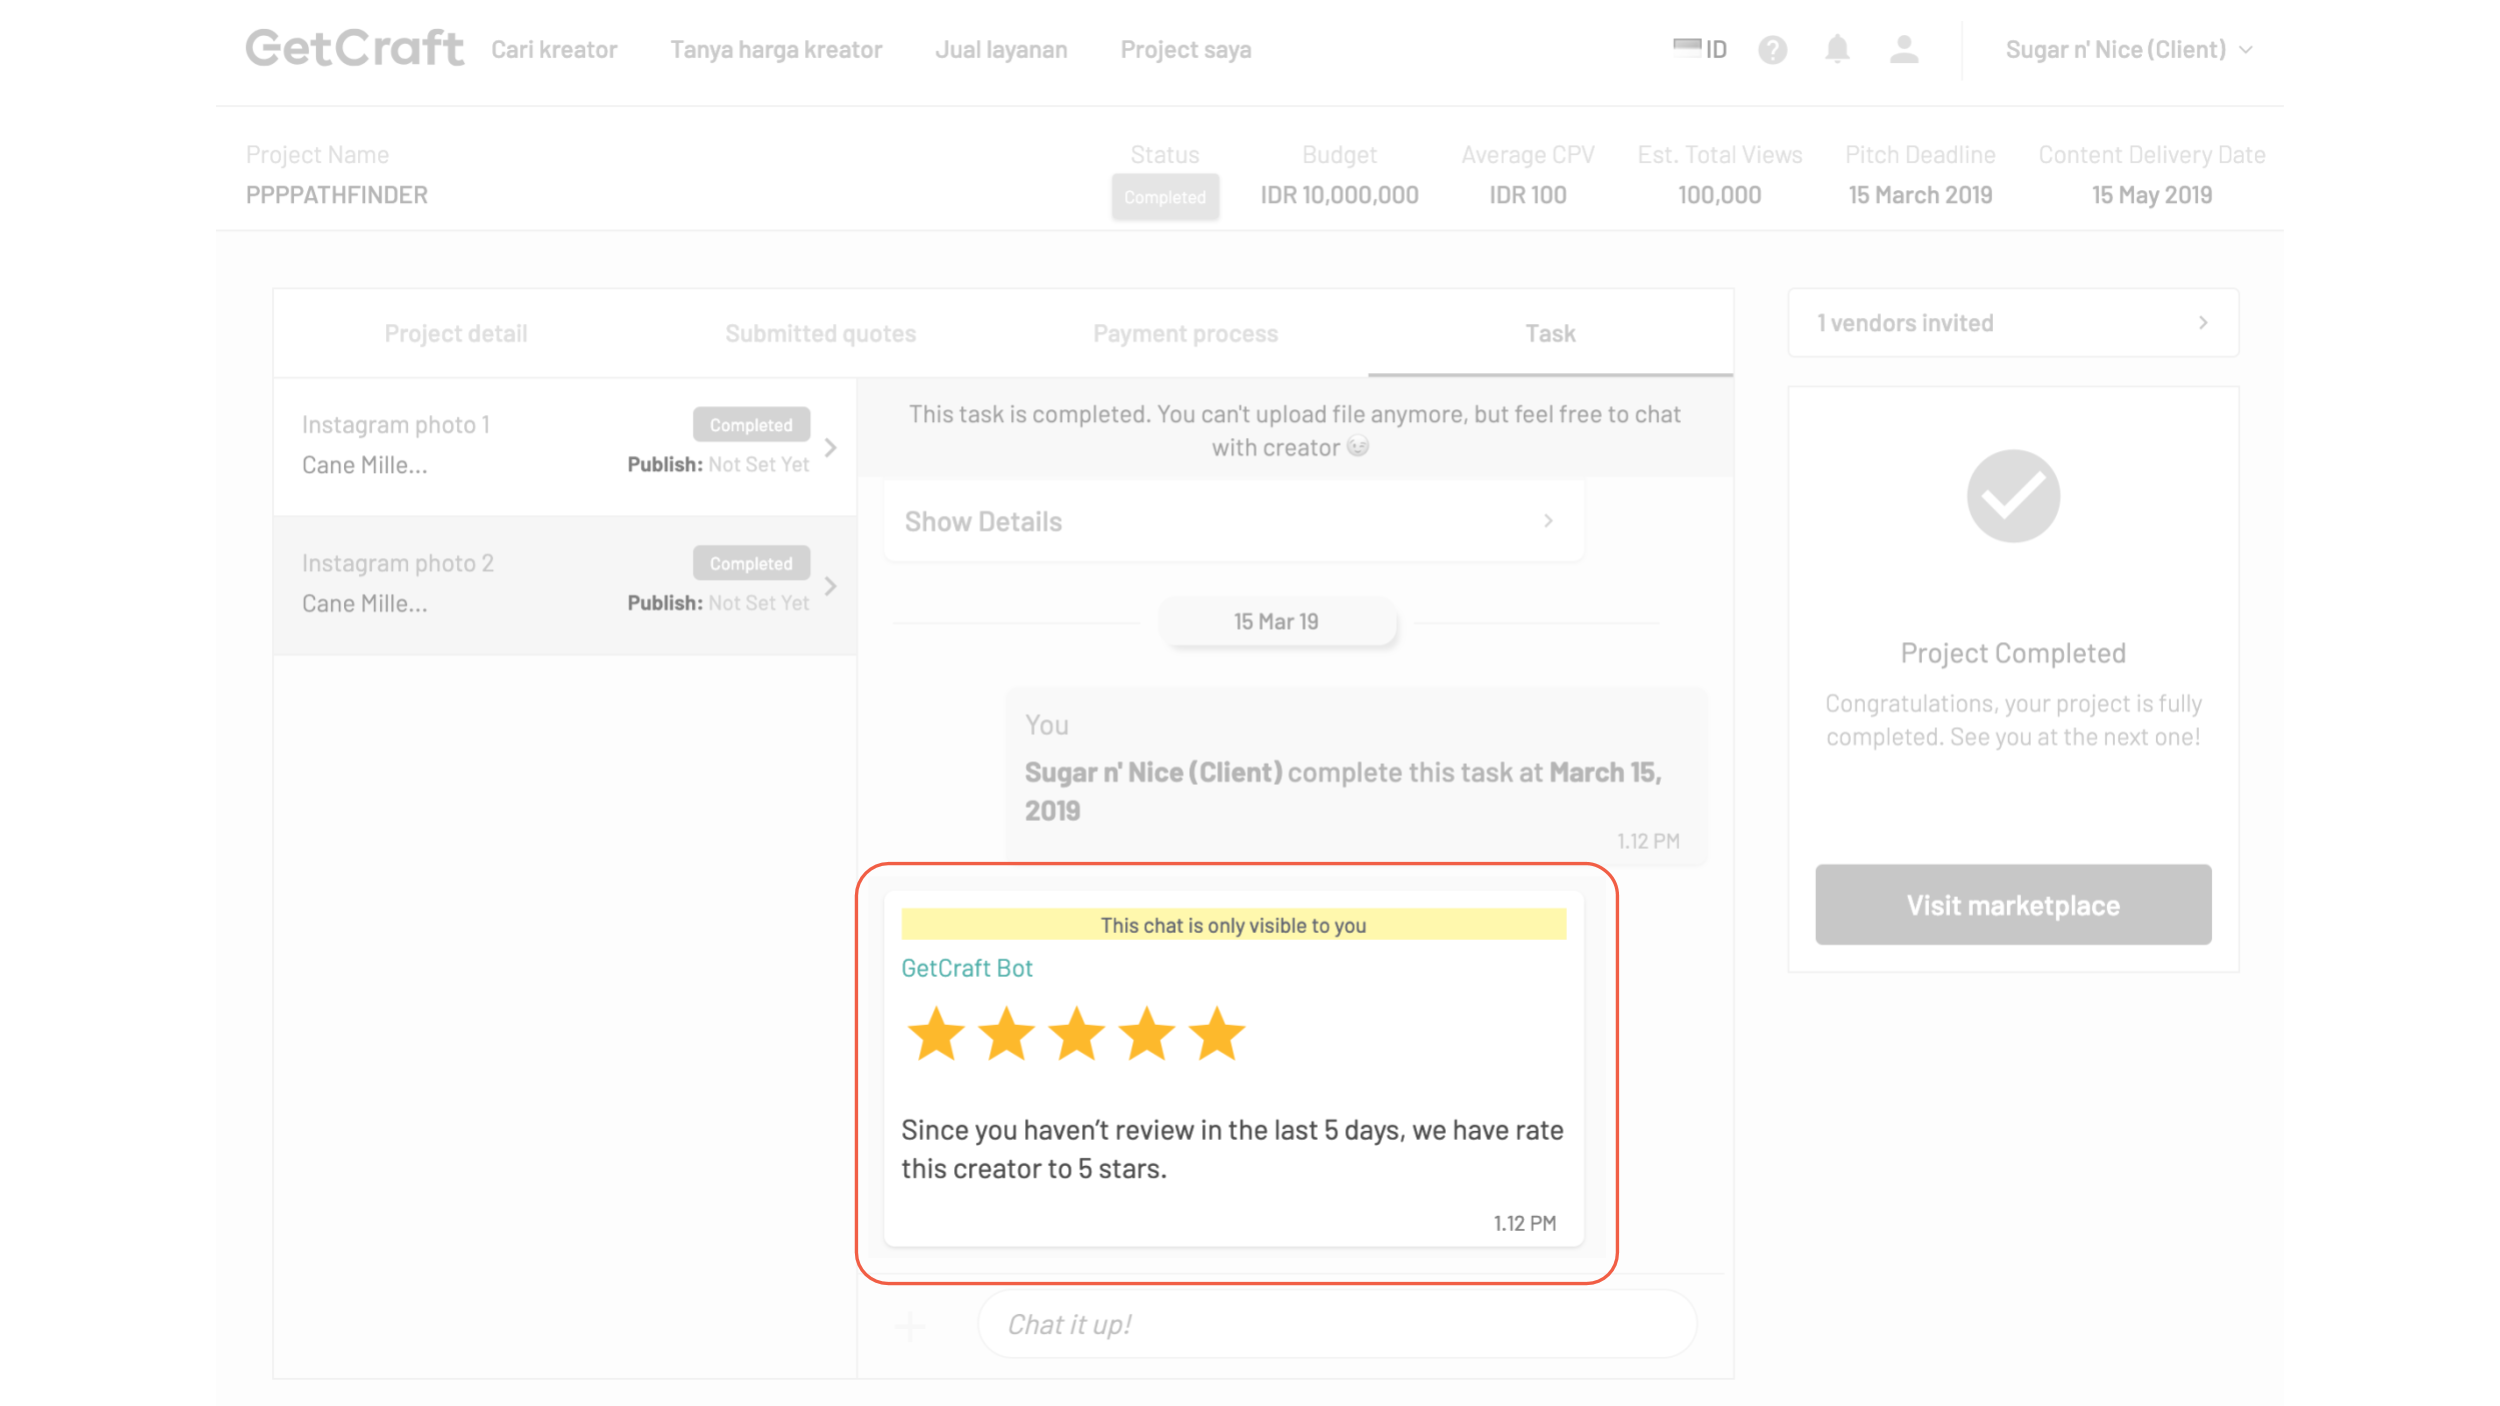Click Completed badge of Instagram photo 2
Viewport: 2500px width, 1406px height.
coord(751,564)
